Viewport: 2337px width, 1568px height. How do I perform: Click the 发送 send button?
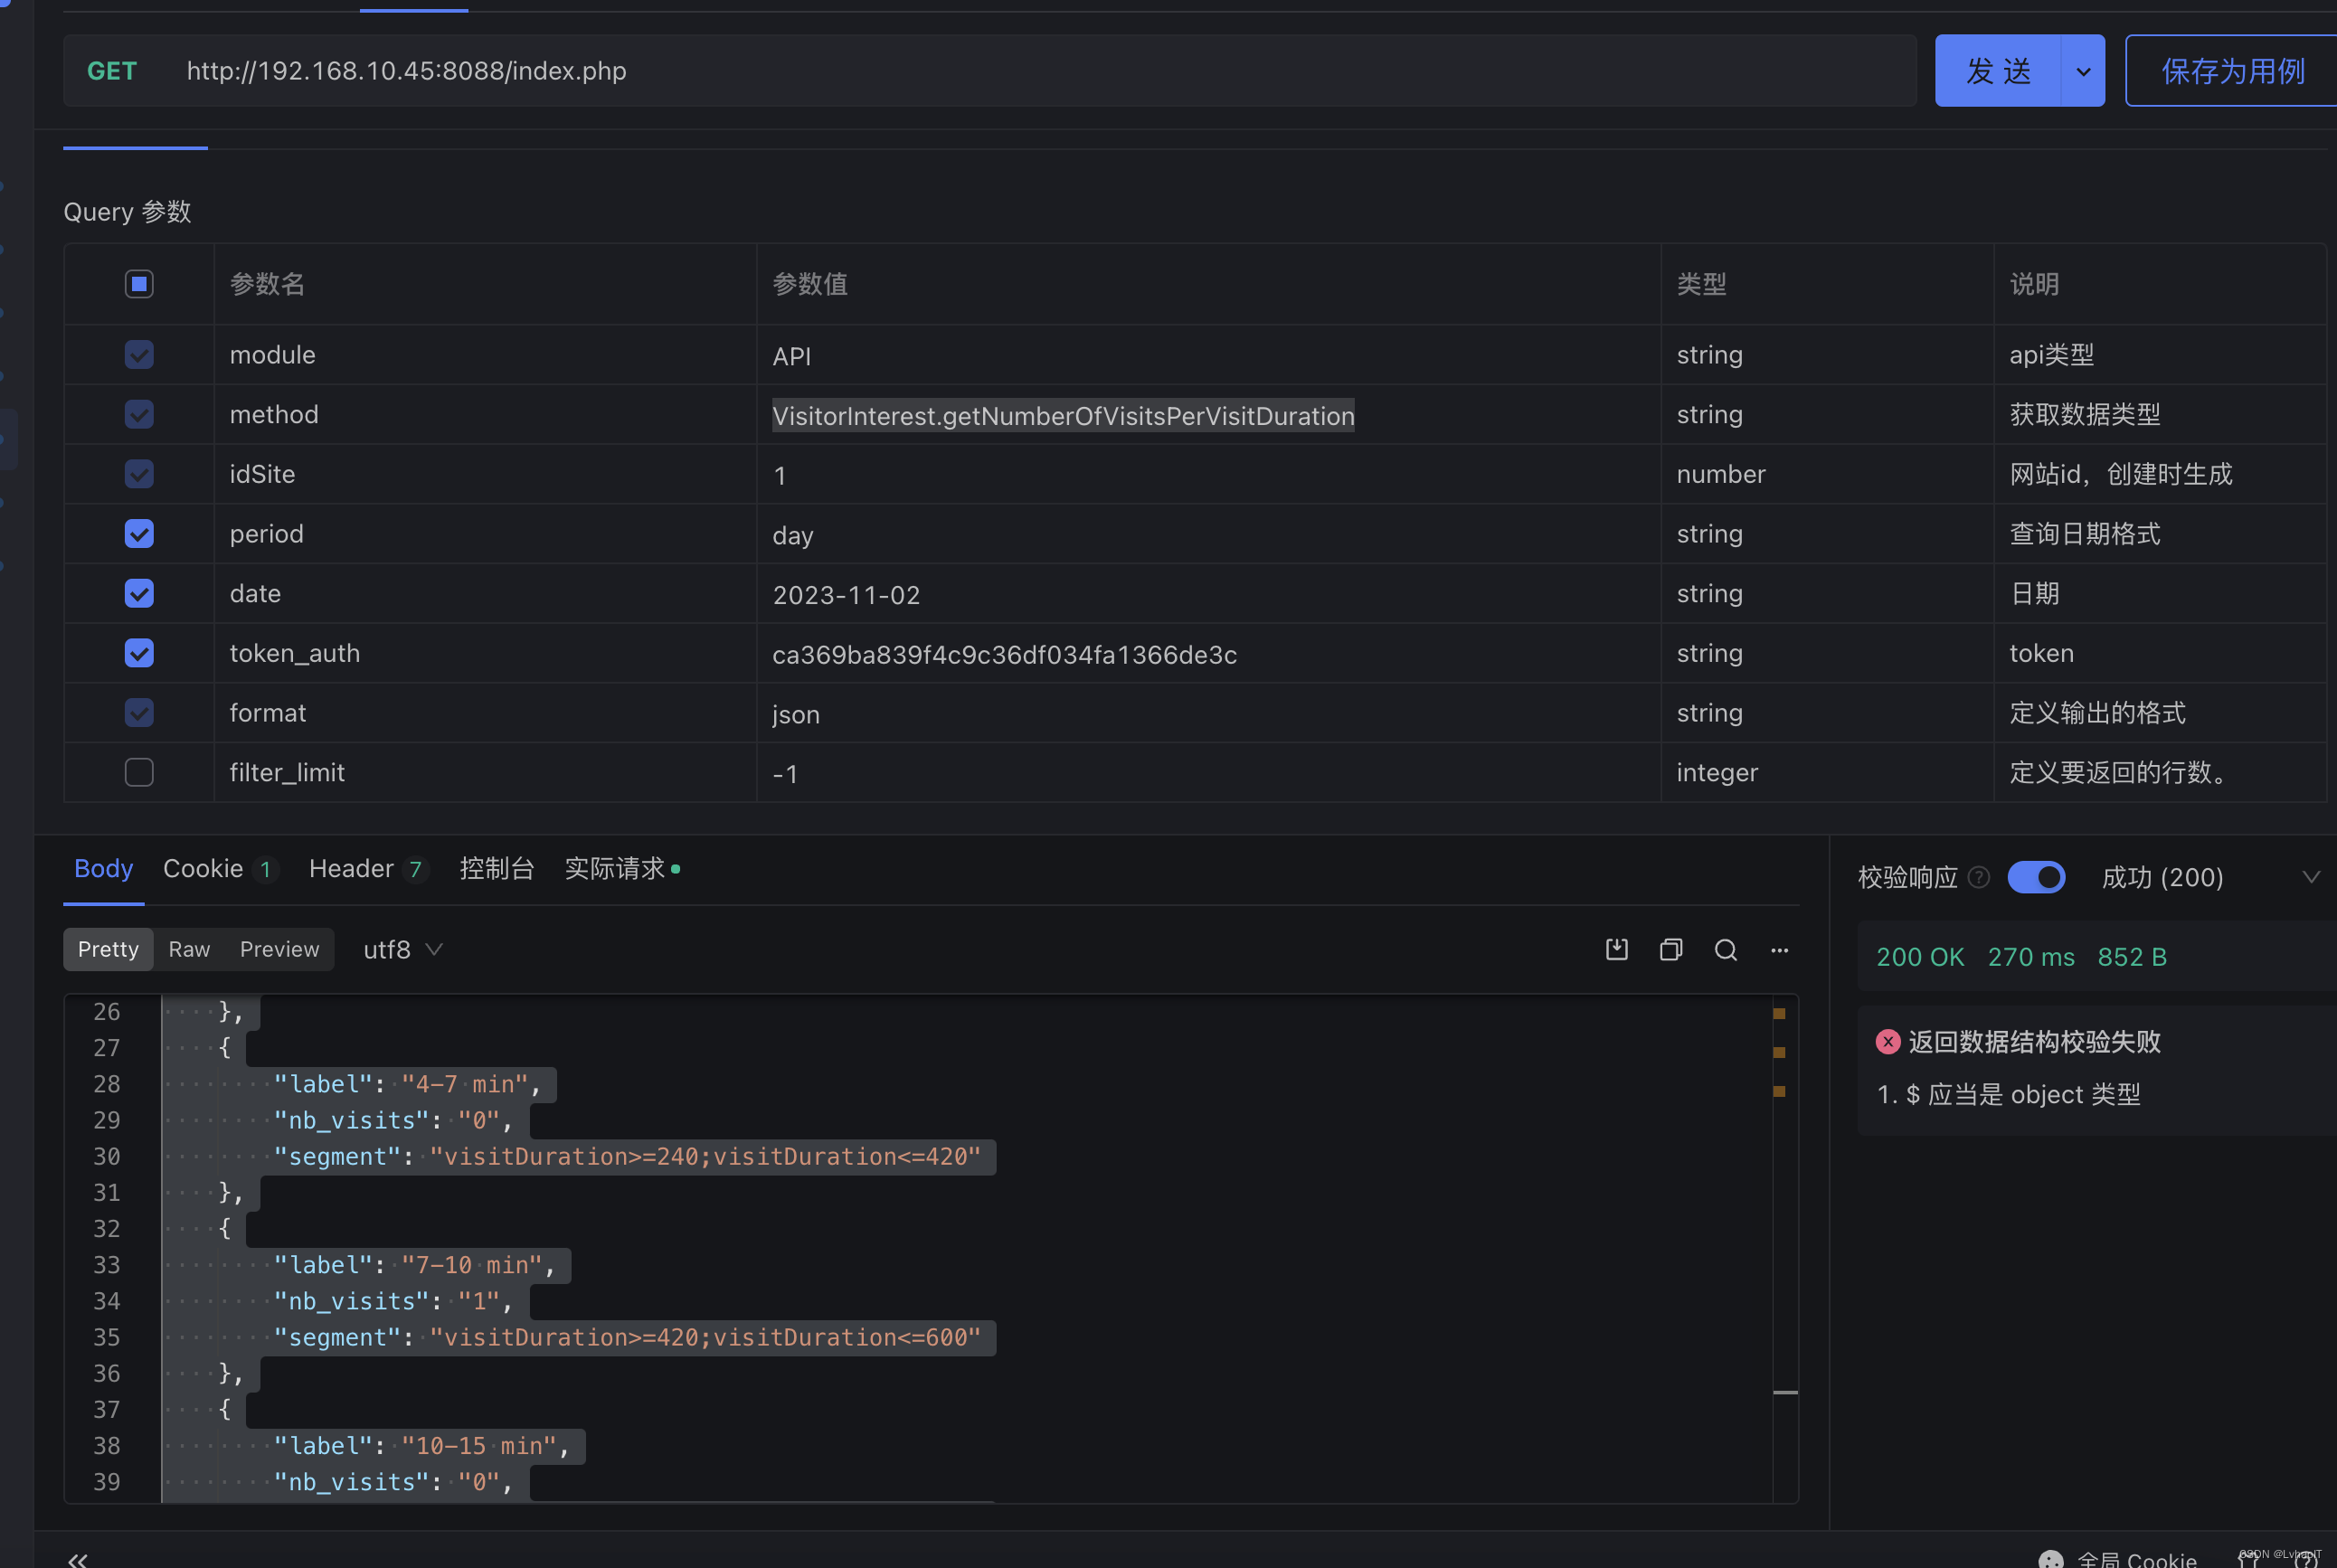1998,71
